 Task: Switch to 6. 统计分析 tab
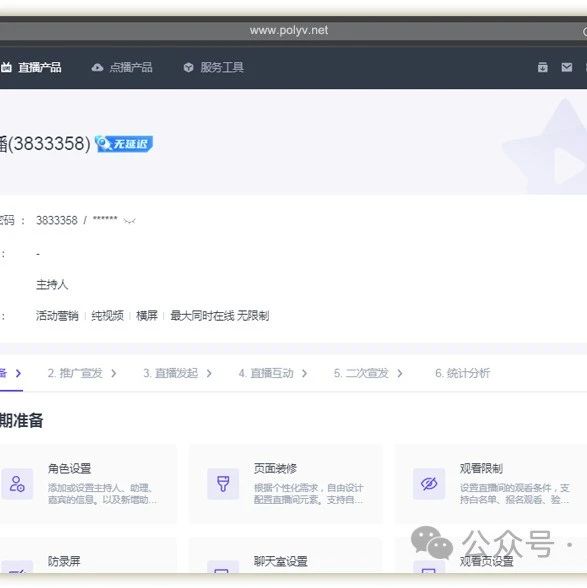(x=462, y=373)
